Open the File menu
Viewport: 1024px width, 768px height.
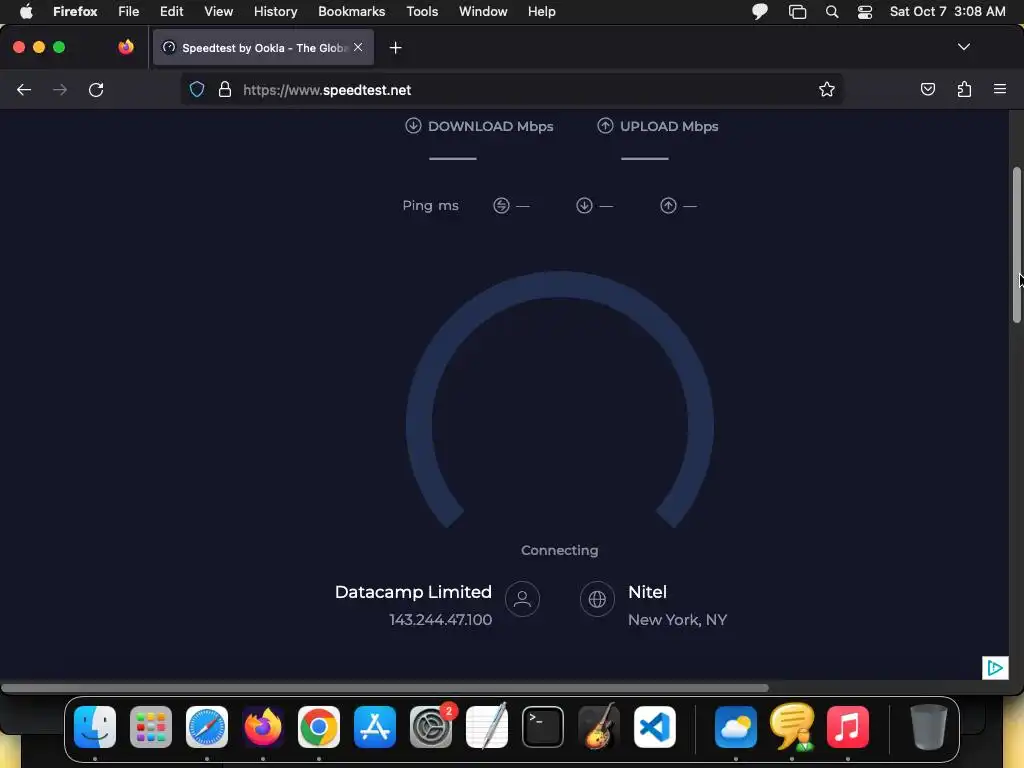128,11
